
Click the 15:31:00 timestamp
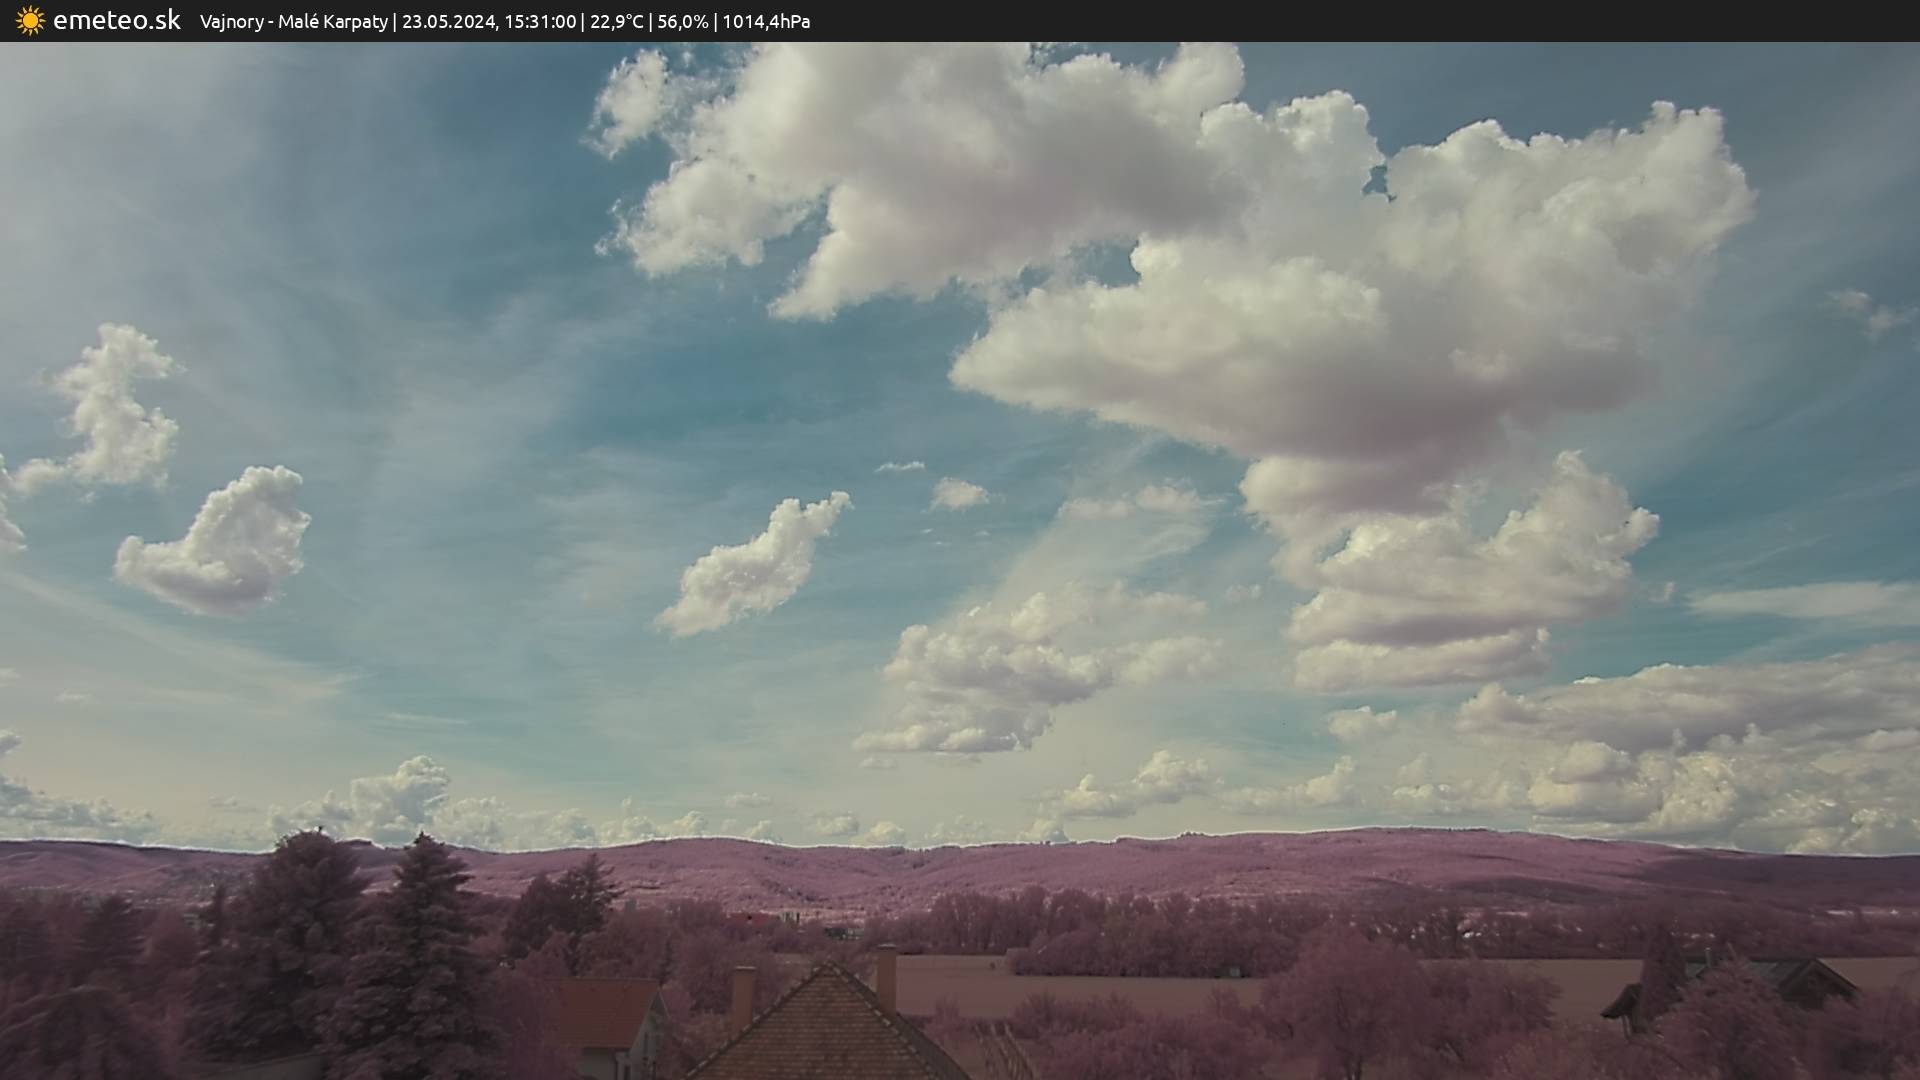point(540,21)
